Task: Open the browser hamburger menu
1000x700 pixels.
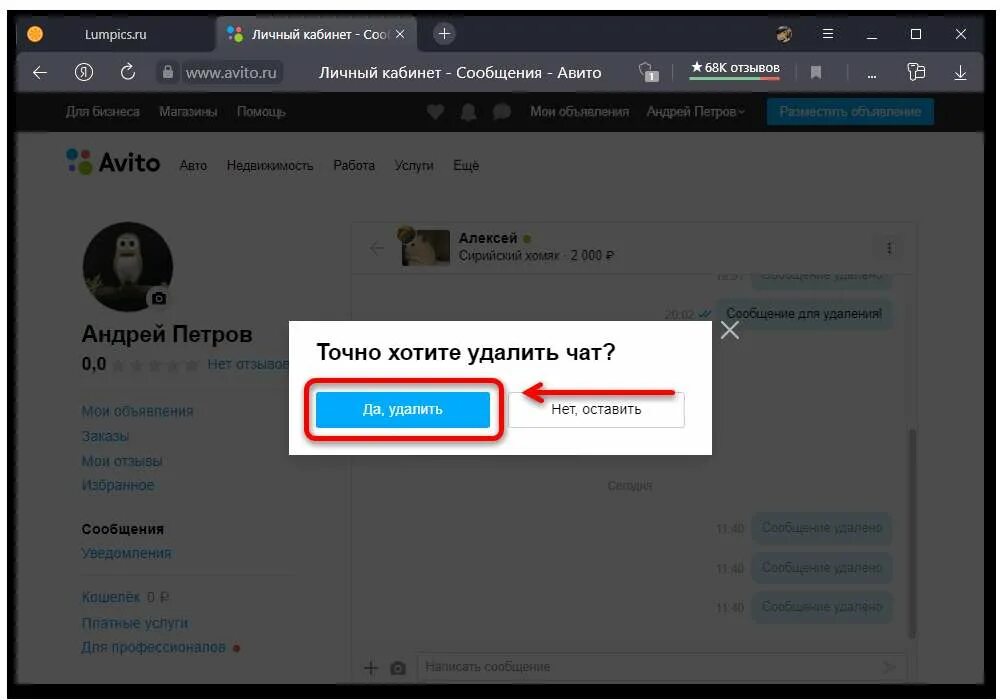Action: [x=828, y=34]
